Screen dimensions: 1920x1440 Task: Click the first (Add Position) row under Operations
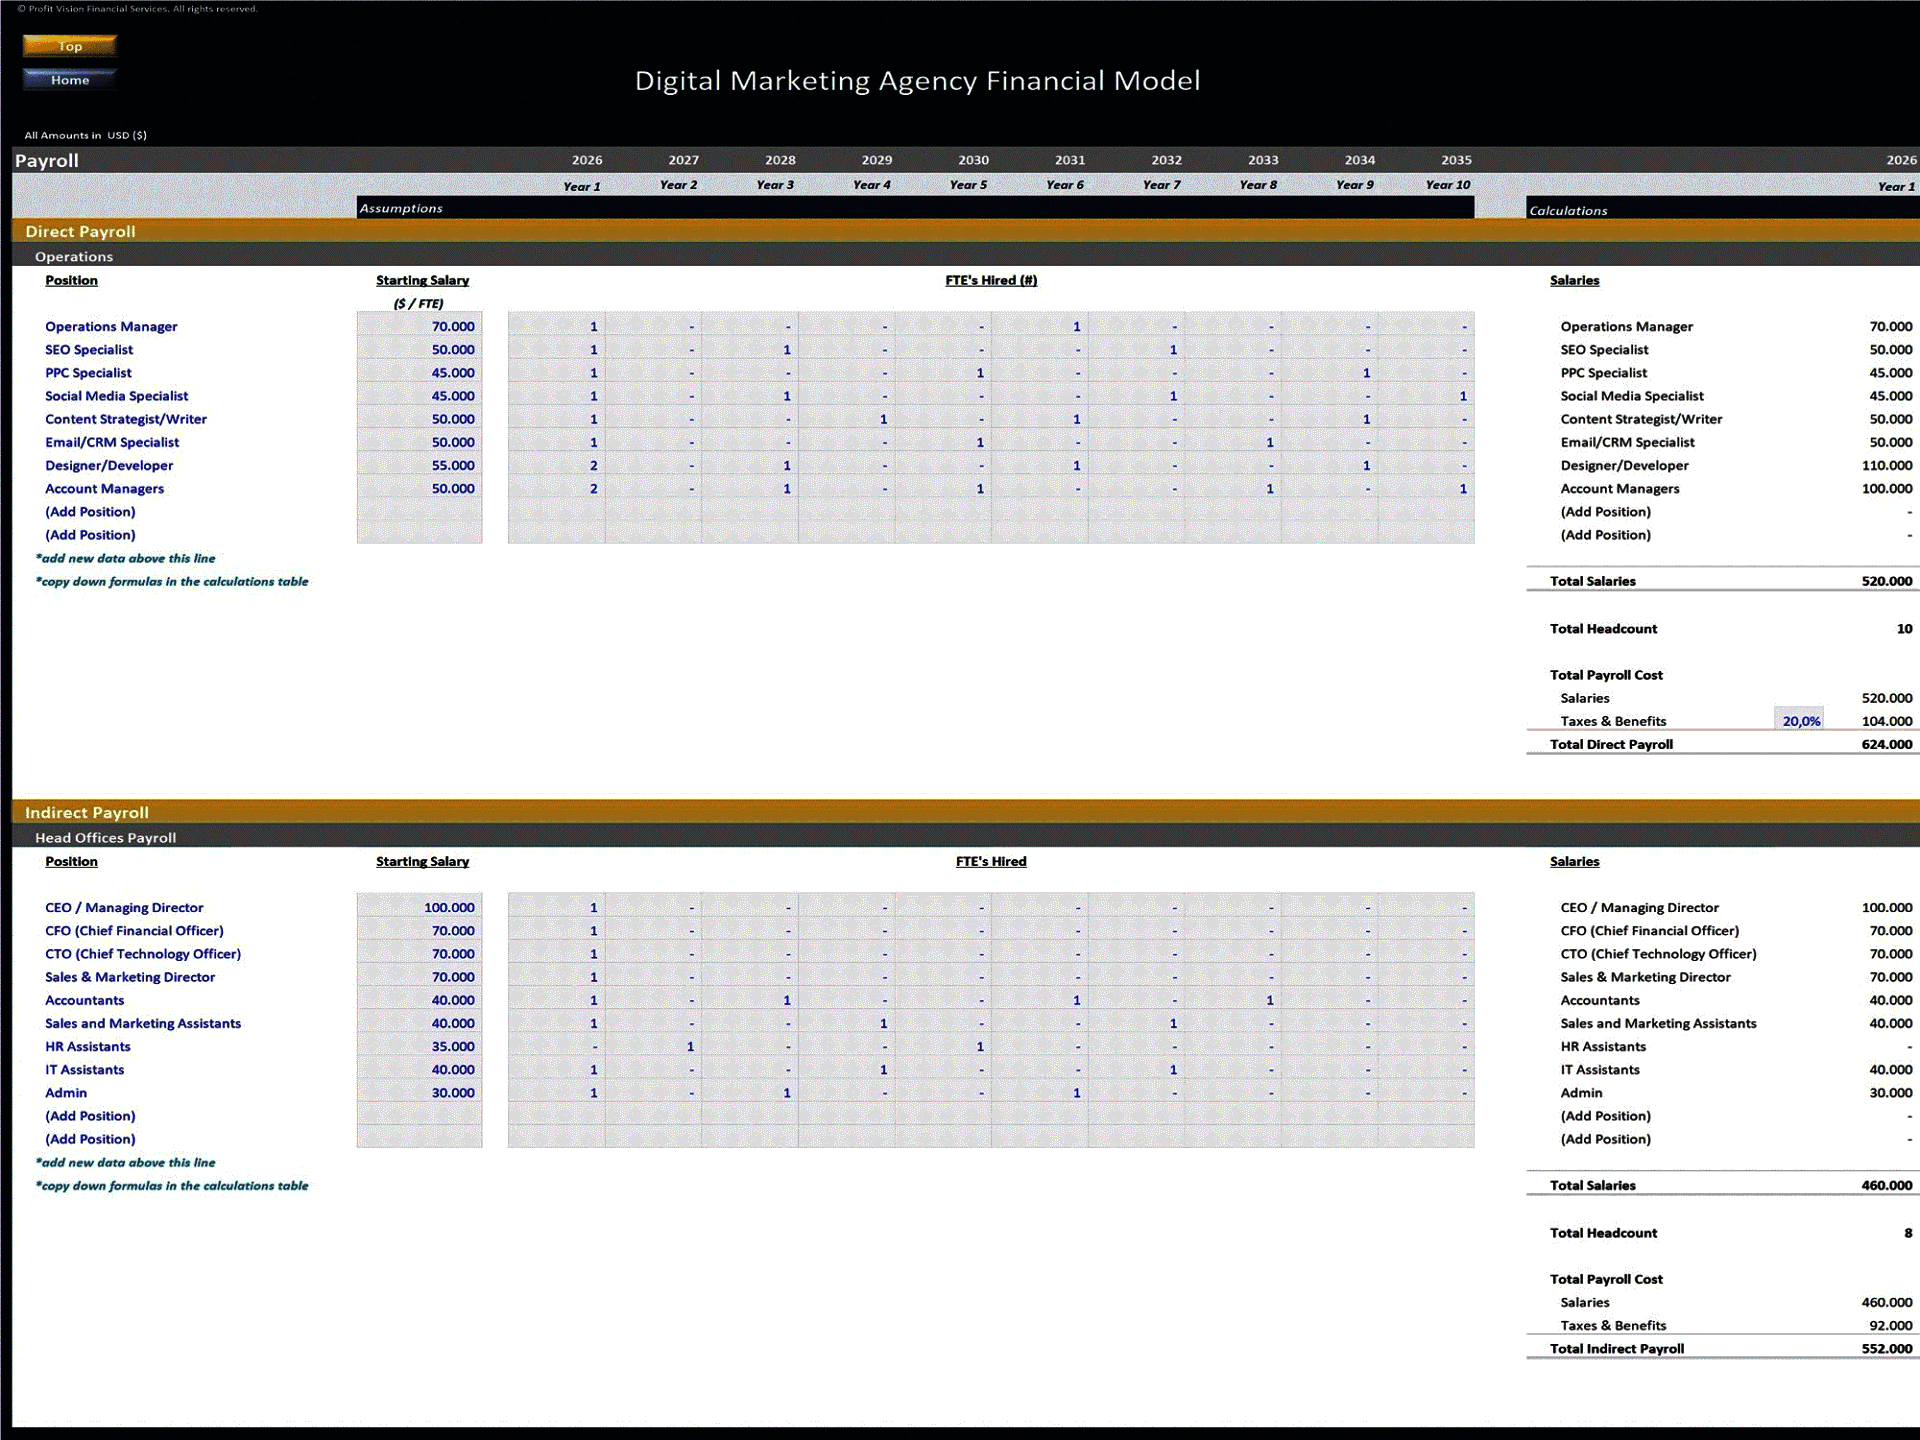coord(91,511)
